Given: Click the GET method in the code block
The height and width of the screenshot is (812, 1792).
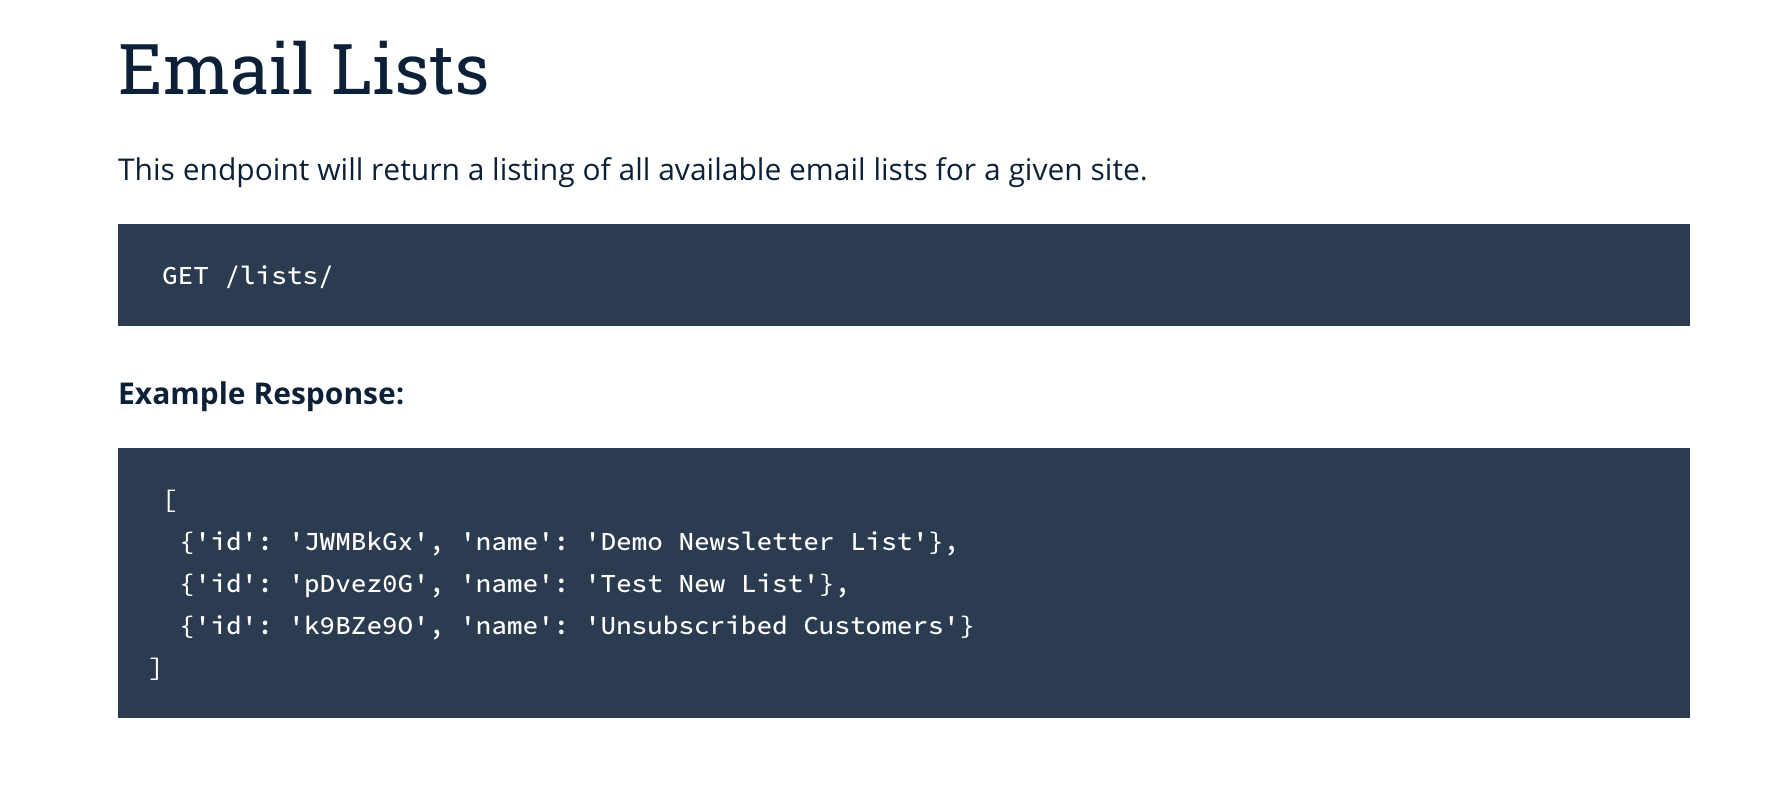Looking at the screenshot, I should pyautogui.click(x=185, y=276).
